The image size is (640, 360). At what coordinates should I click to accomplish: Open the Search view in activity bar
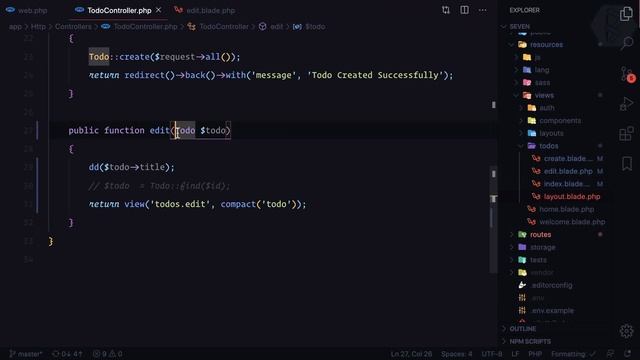(x=627, y=43)
